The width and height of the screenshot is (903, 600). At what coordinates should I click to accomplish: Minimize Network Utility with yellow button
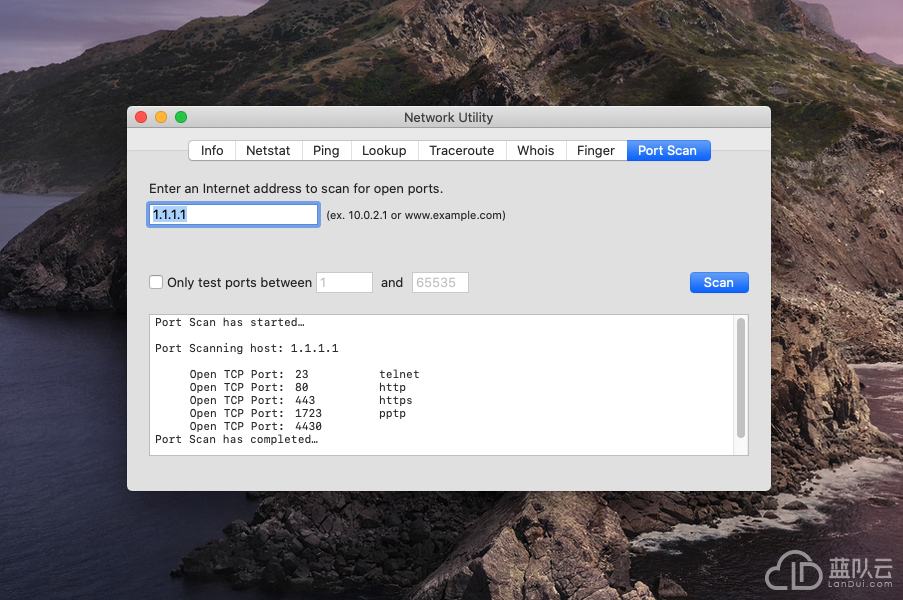161,117
